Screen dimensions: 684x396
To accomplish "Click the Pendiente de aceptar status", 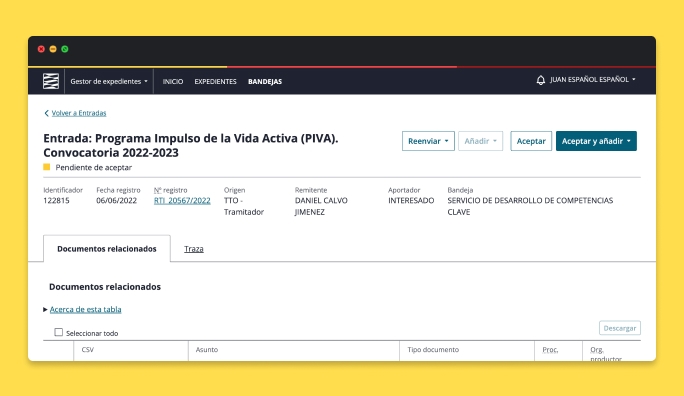I will point(93,167).
